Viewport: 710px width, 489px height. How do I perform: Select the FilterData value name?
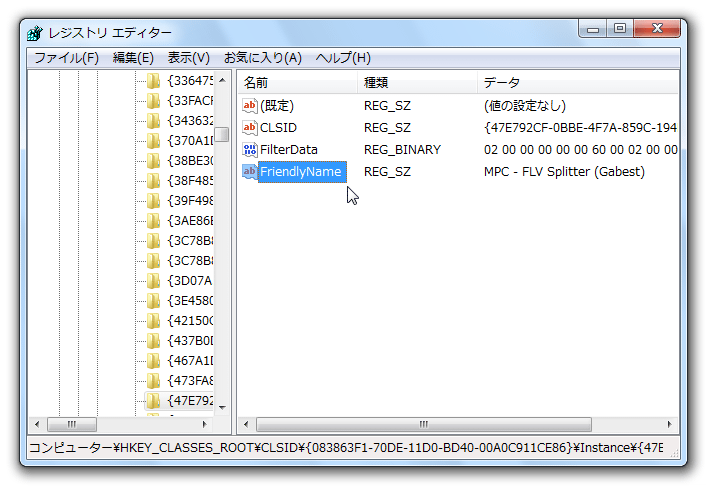[x=288, y=149]
